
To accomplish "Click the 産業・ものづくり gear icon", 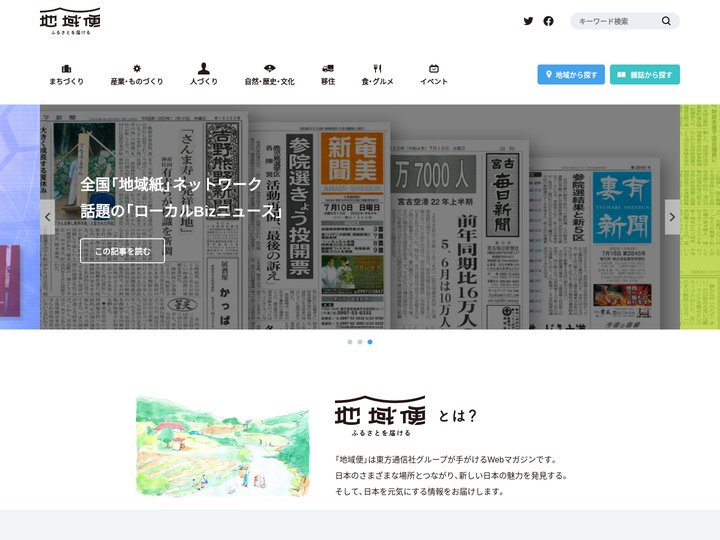I will click(137, 68).
